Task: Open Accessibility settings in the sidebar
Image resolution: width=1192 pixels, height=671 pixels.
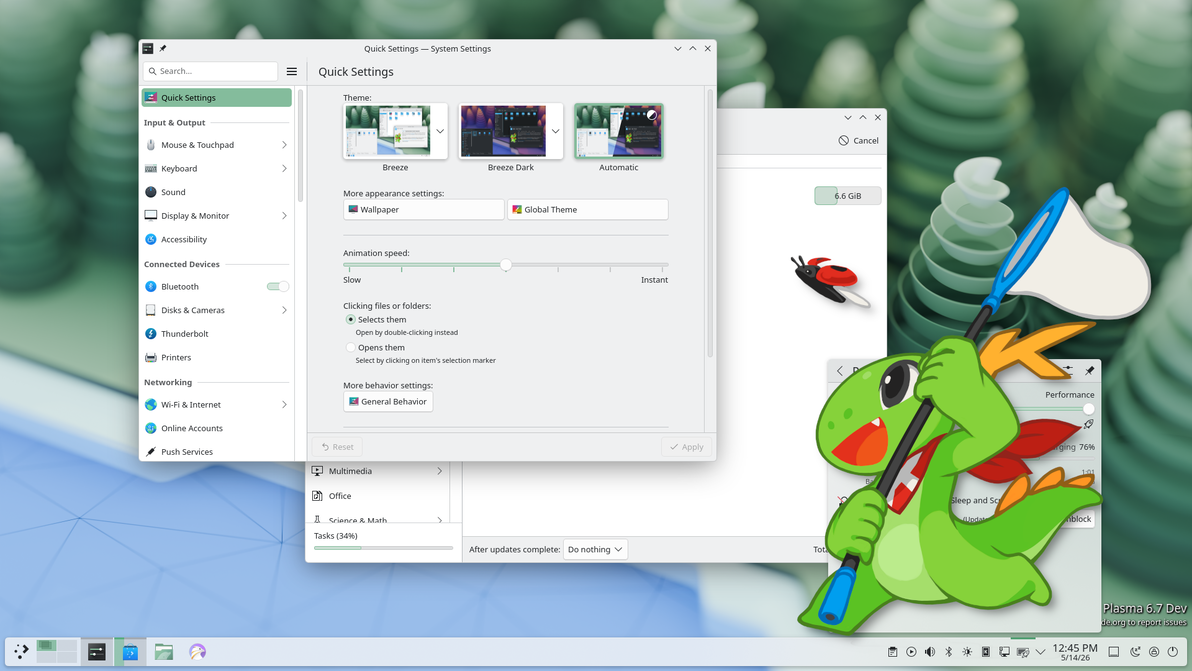Action: coord(217,239)
